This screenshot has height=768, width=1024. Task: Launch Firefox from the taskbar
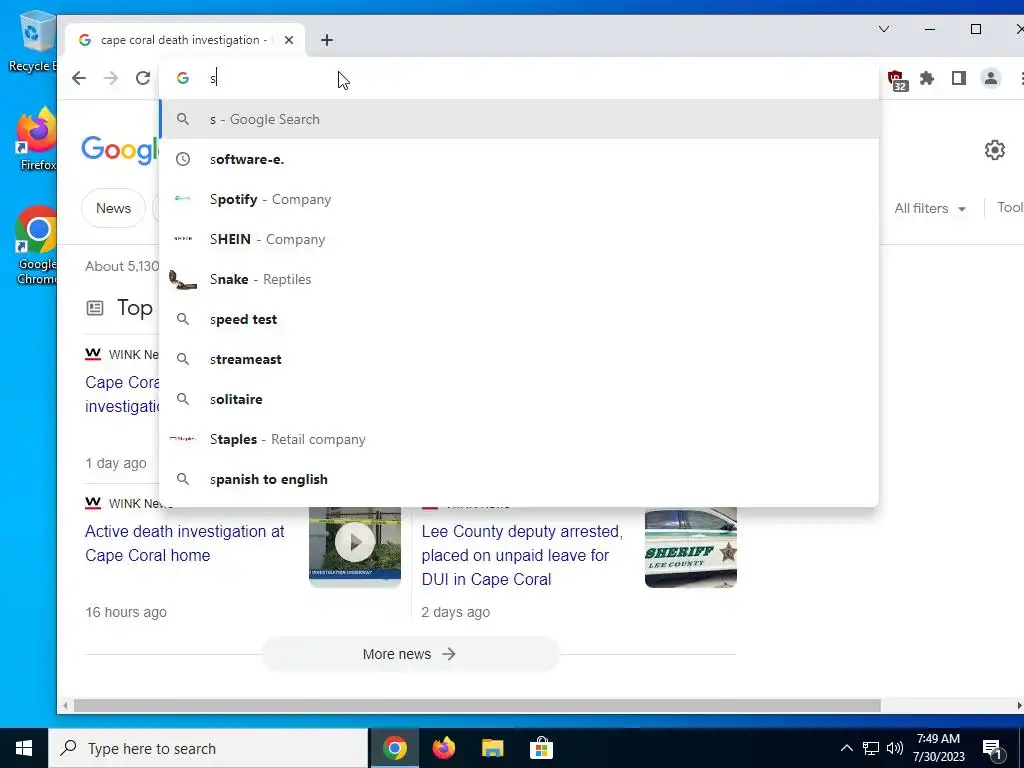(x=443, y=748)
